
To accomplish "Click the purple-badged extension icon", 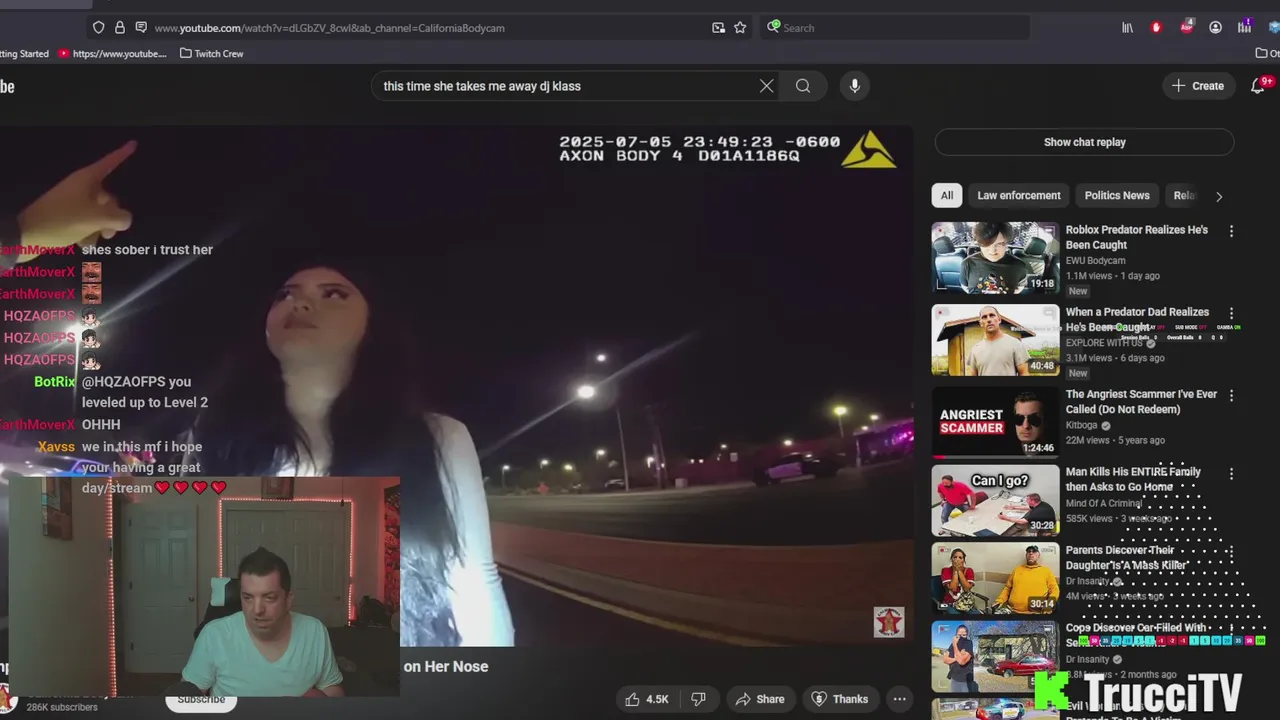I will point(1244,28).
